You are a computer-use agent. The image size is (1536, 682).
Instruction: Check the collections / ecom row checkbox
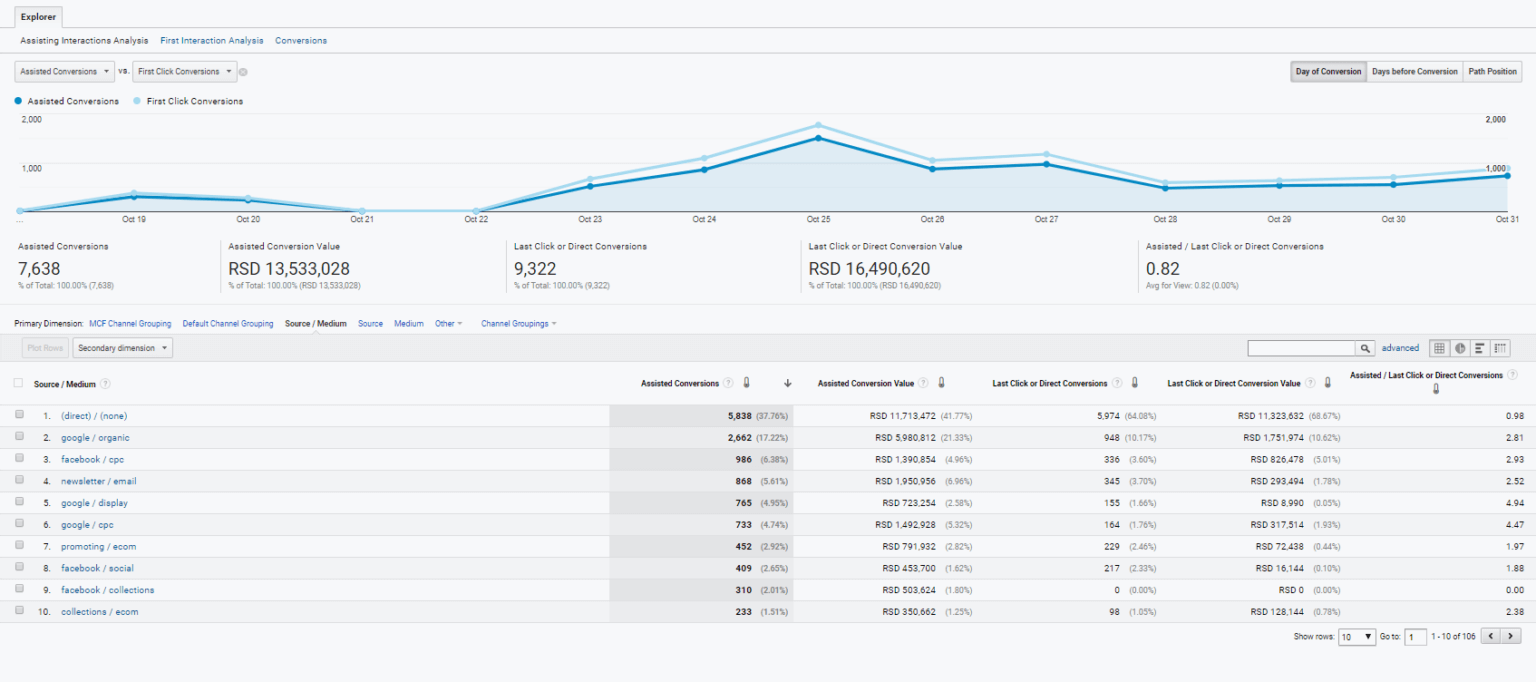tap(19, 611)
